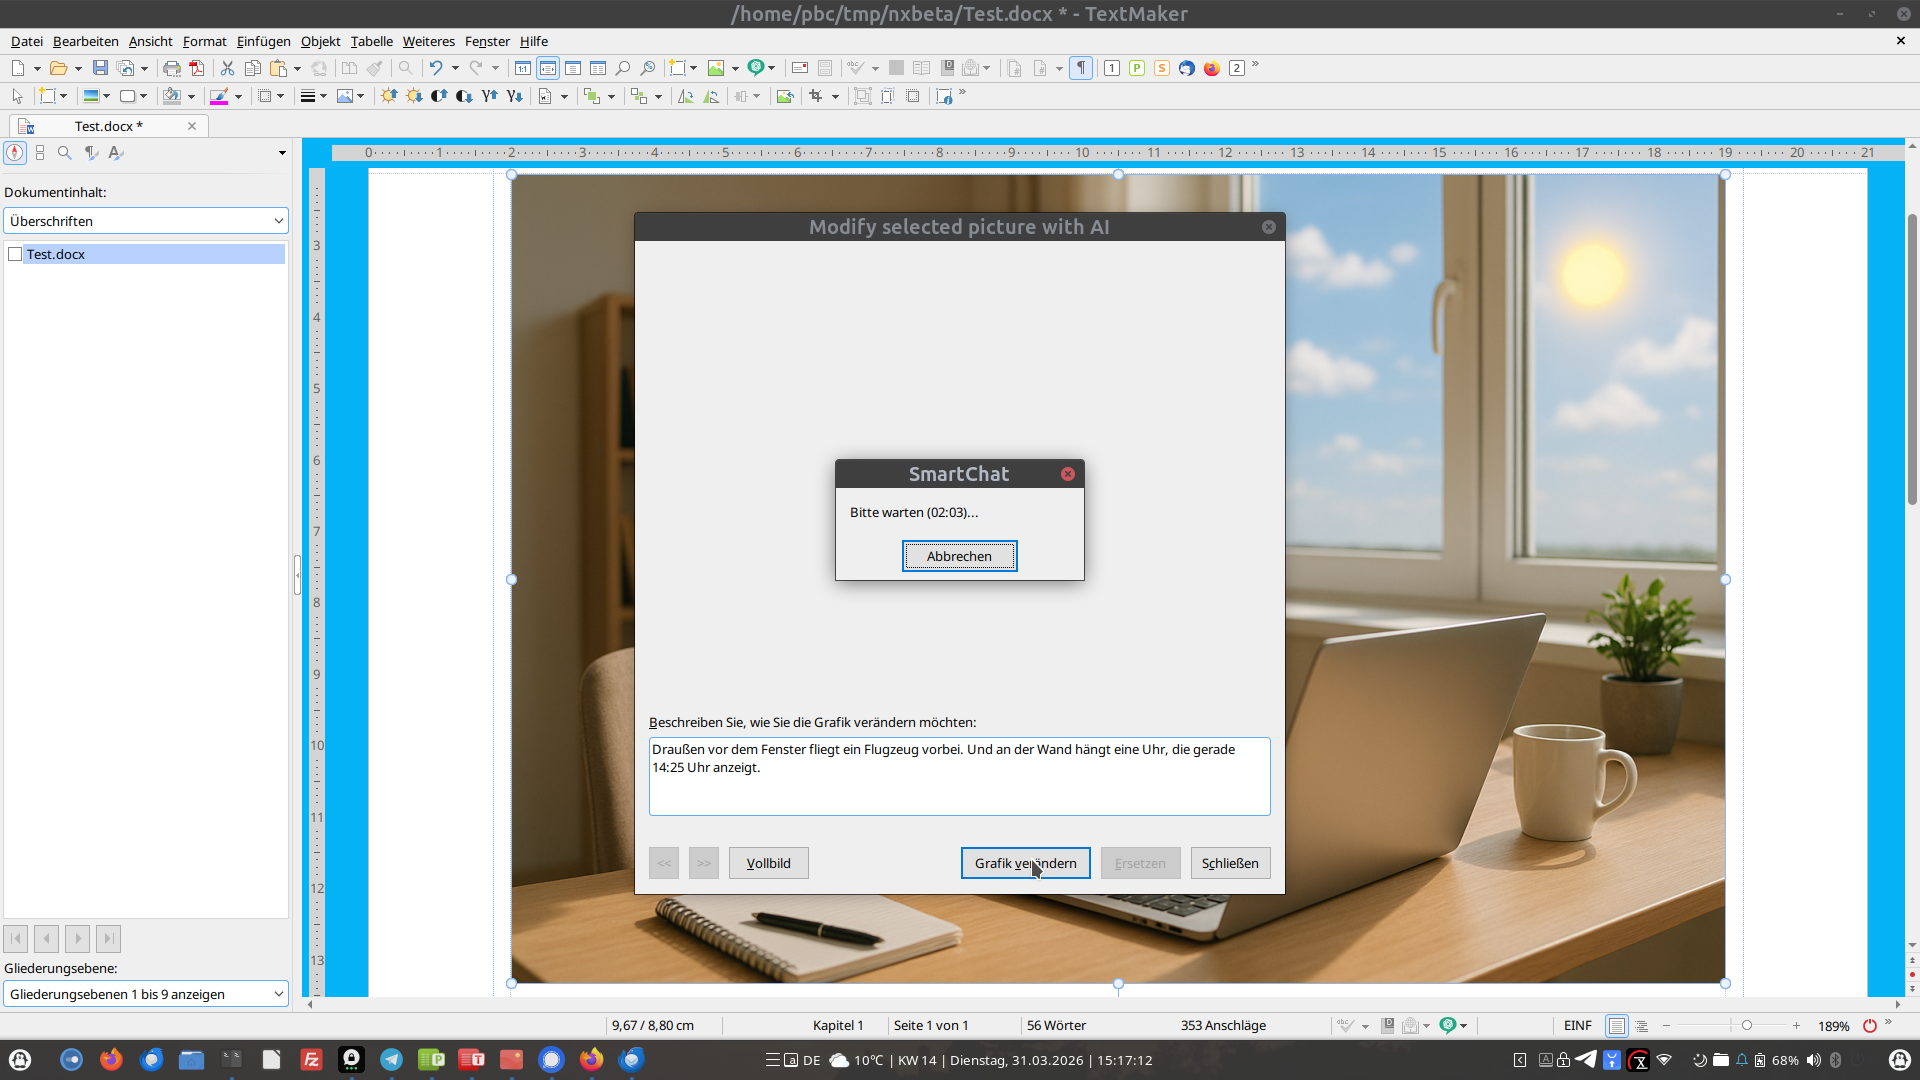The image size is (1920, 1080).
Task: Open the Tabelle menu
Action: pos(372,41)
